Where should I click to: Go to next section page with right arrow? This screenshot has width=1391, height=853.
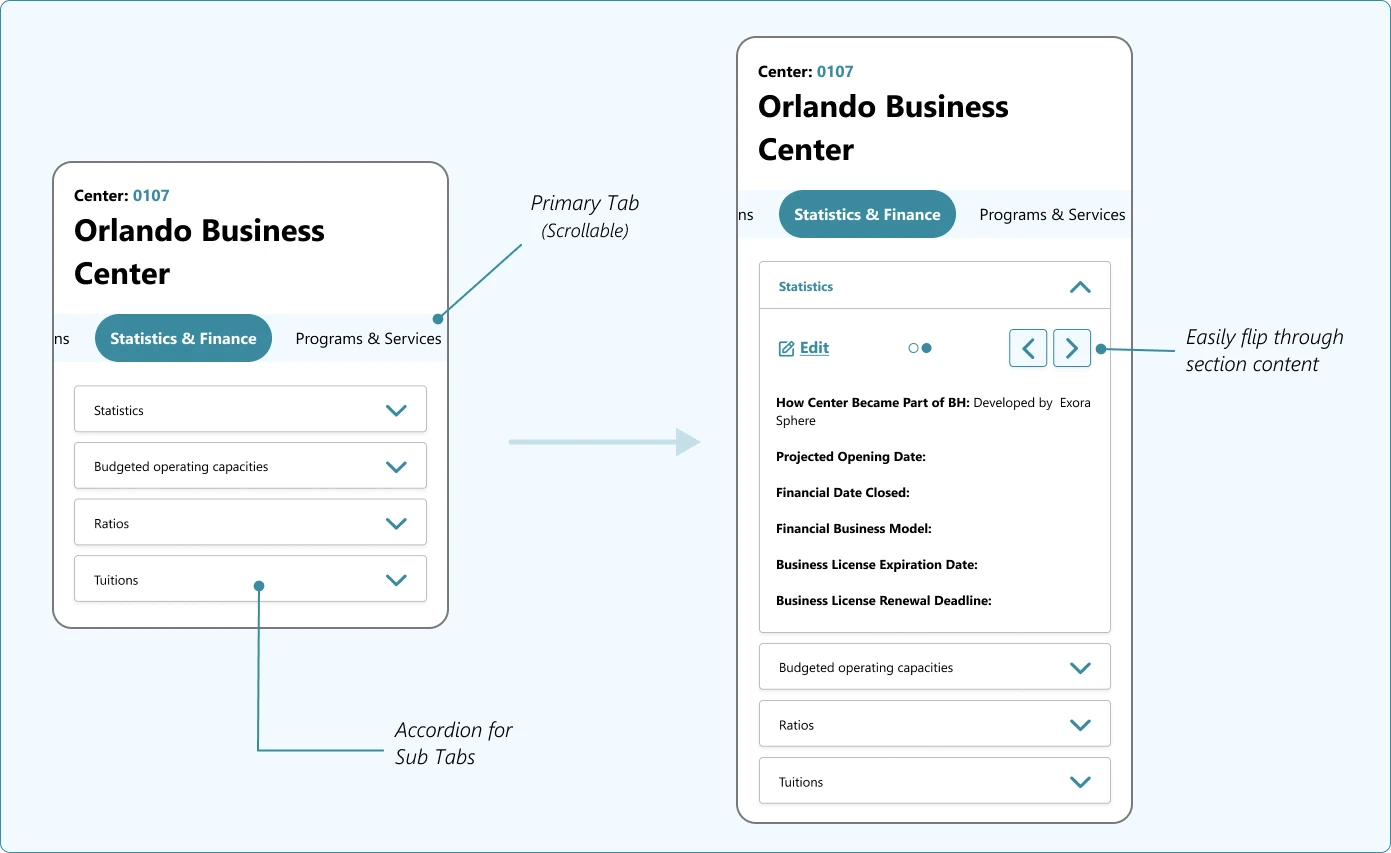1072,348
